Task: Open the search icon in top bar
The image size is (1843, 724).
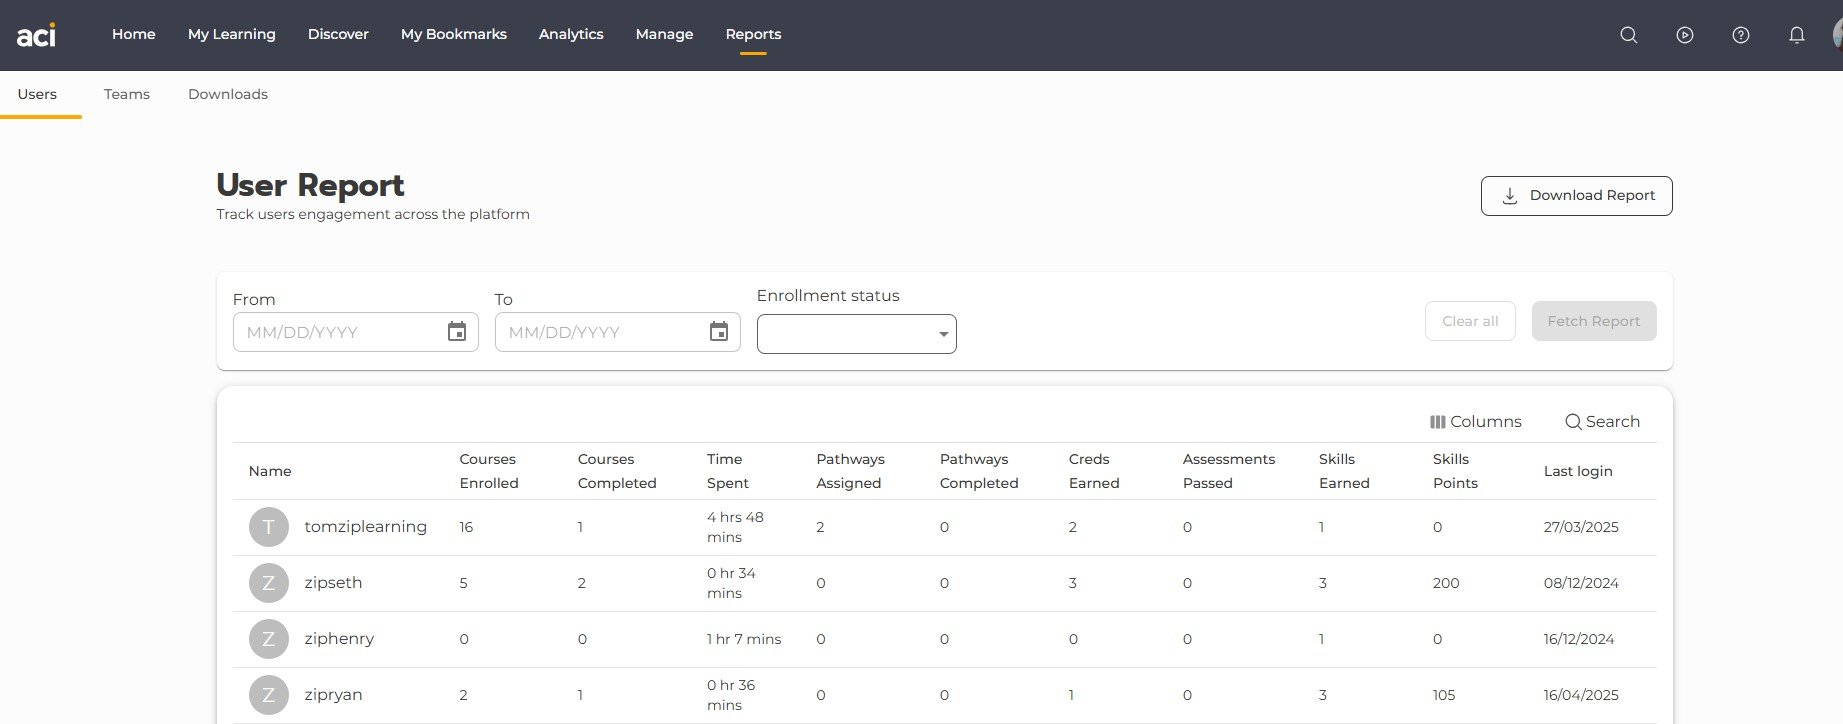Action: coord(1628,35)
